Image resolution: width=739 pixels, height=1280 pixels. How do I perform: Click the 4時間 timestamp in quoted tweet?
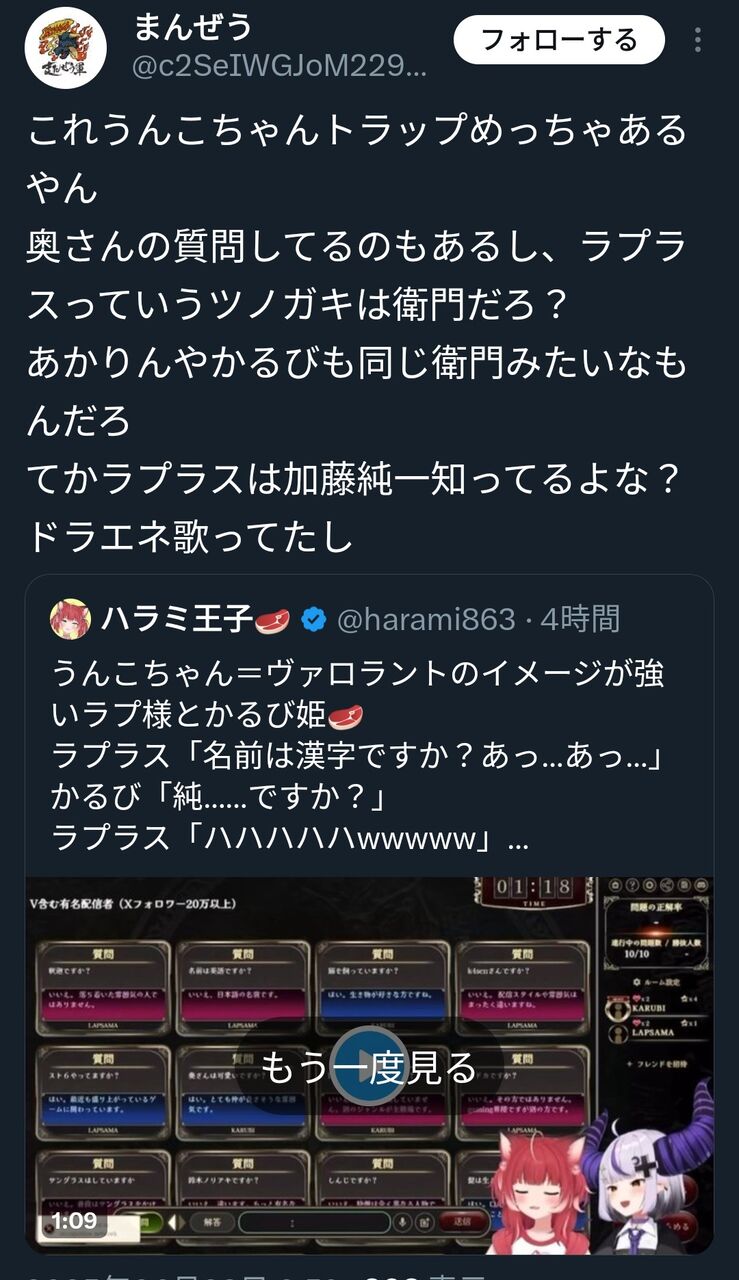point(580,620)
